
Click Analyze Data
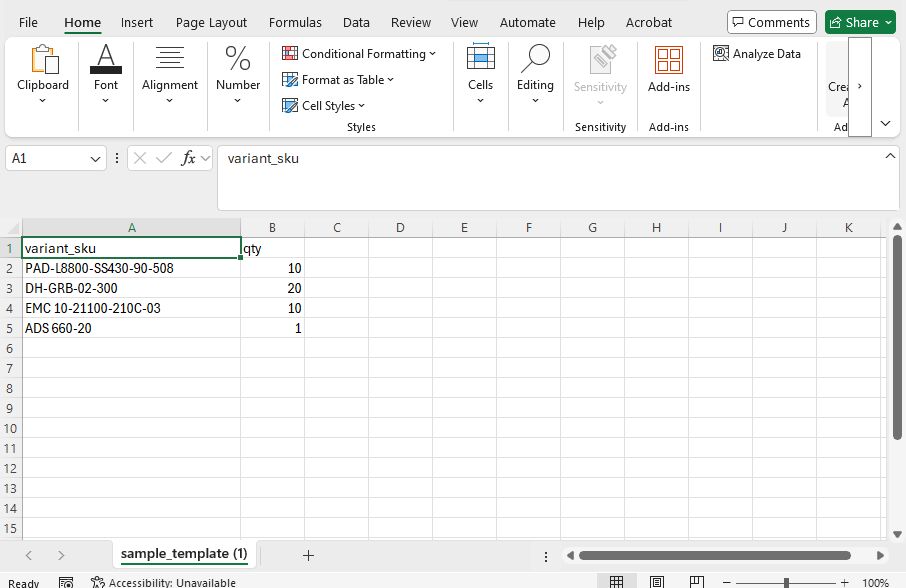[x=757, y=54]
